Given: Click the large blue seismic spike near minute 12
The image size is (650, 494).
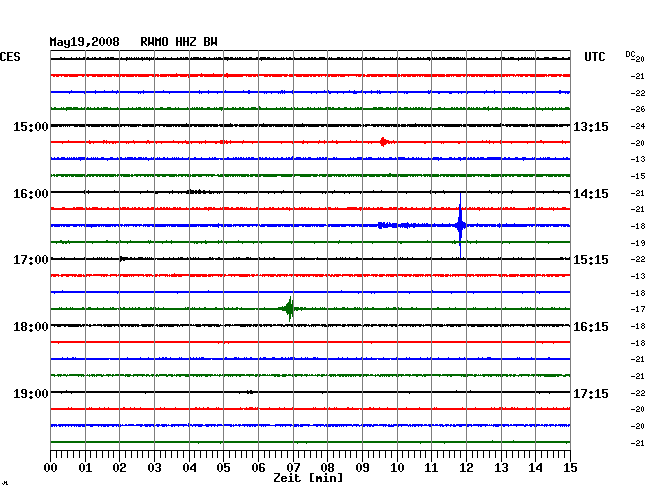Looking at the screenshot, I should [460, 225].
